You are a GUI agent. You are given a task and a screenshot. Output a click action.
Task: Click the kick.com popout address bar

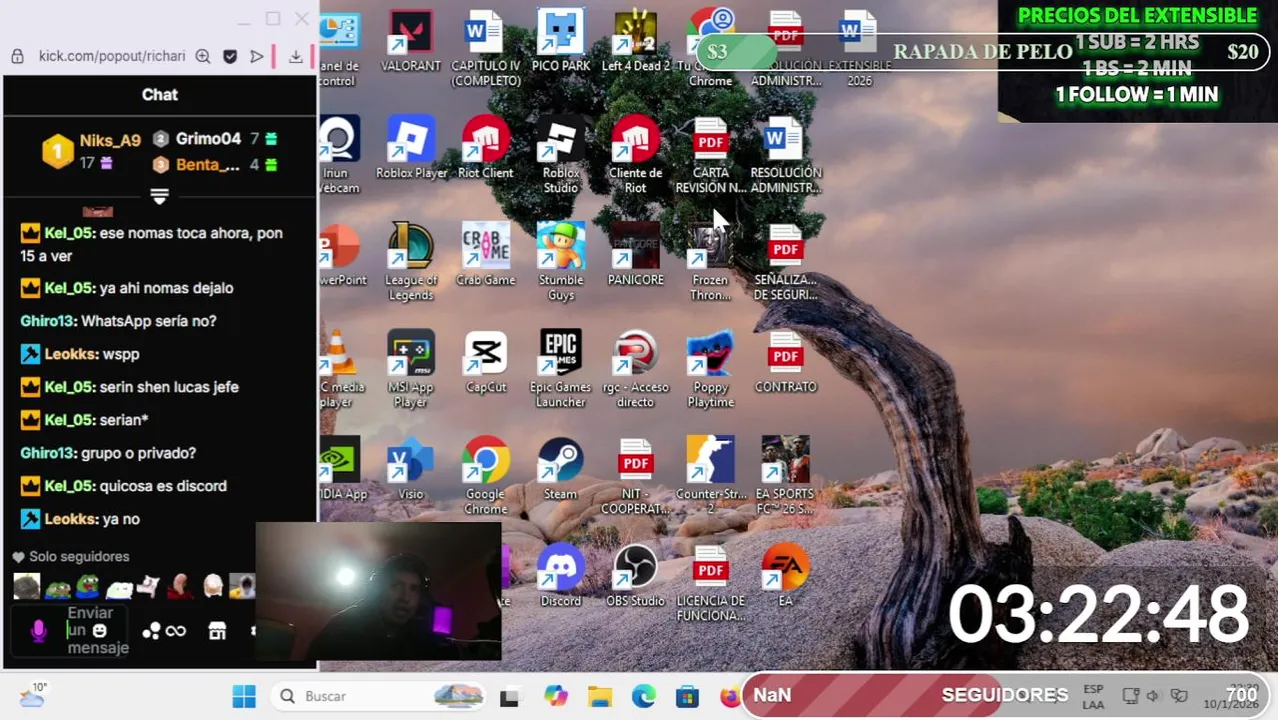pos(112,56)
